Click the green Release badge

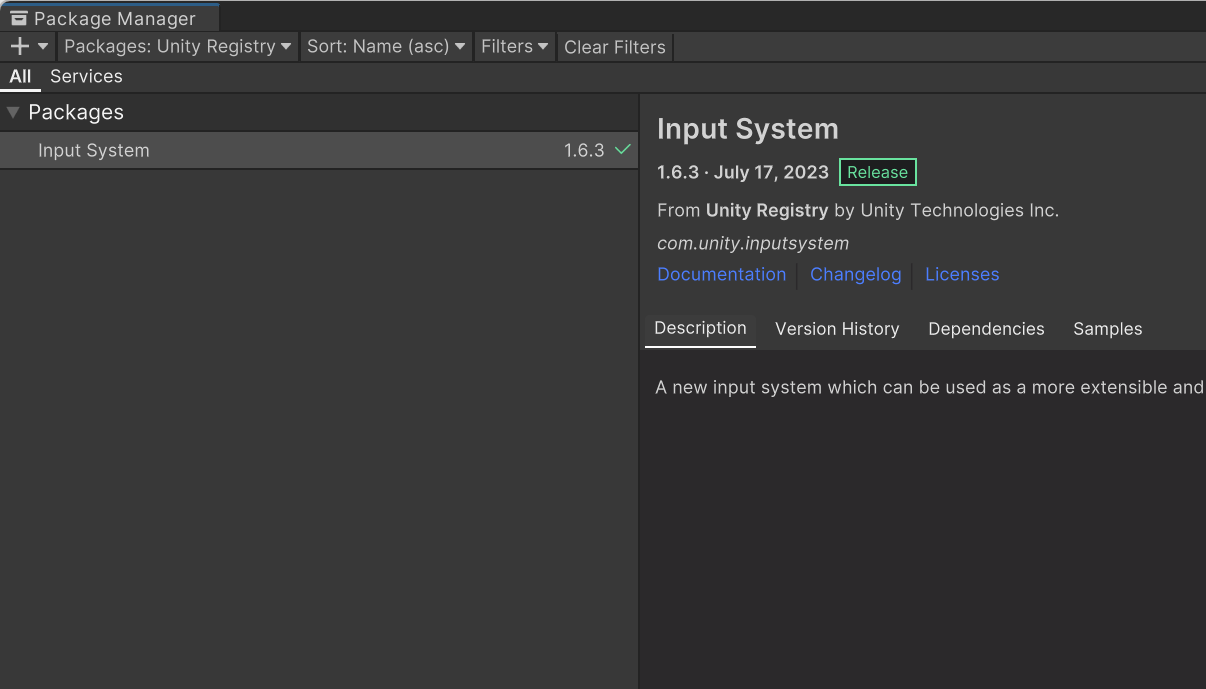click(877, 172)
